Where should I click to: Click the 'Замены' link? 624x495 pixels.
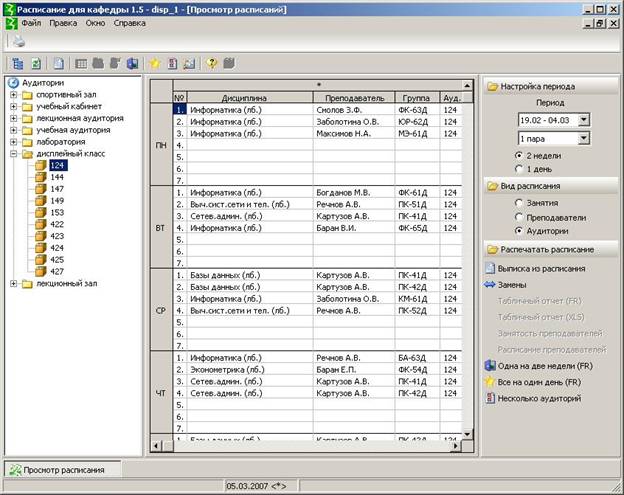point(511,285)
